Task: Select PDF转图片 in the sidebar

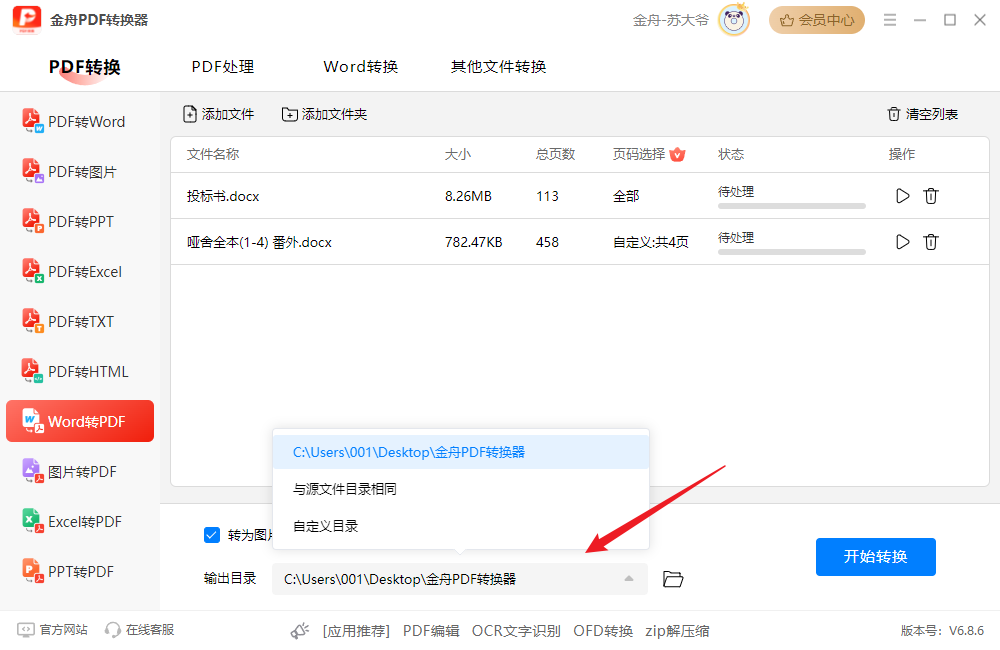Action: pyautogui.click(x=80, y=171)
